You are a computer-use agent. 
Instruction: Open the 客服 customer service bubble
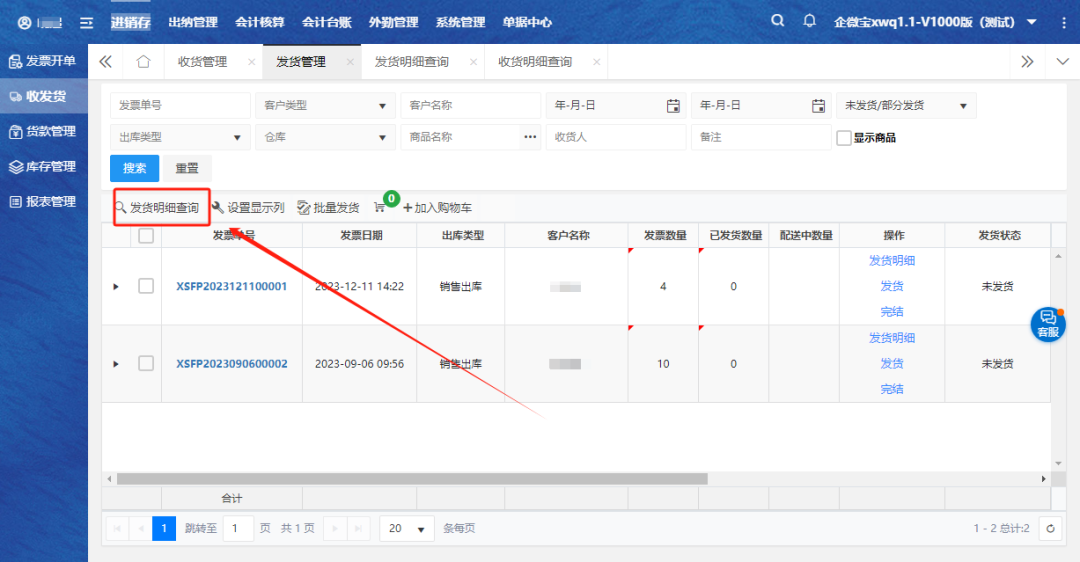(1047, 324)
